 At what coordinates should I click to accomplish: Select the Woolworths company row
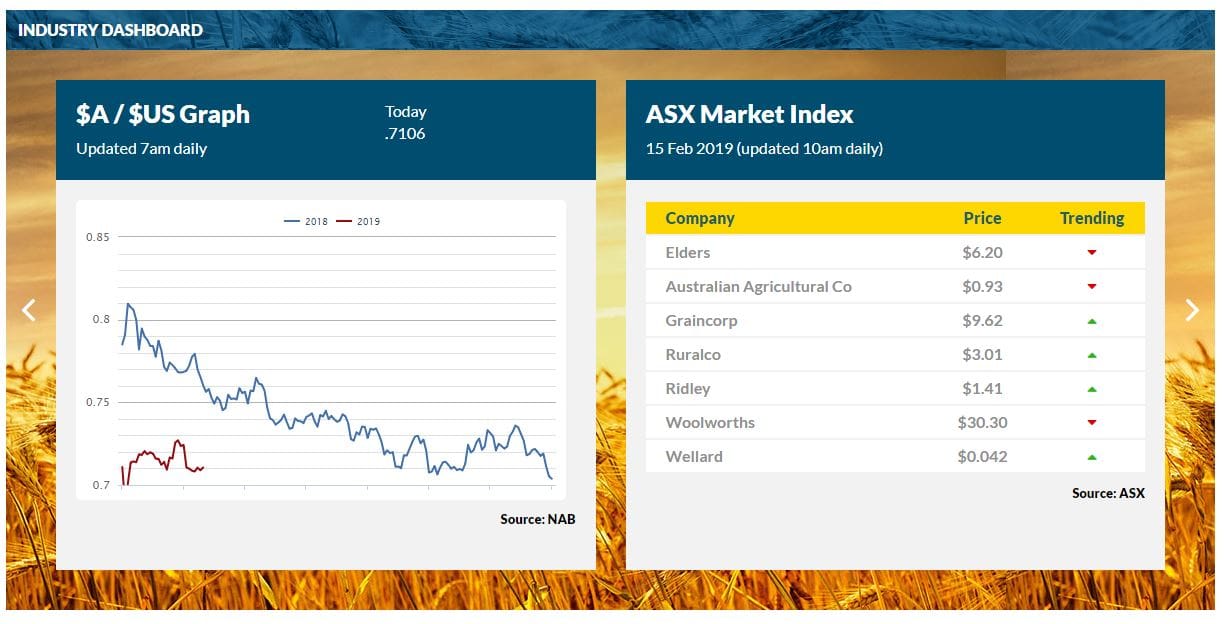pyautogui.click(x=895, y=422)
